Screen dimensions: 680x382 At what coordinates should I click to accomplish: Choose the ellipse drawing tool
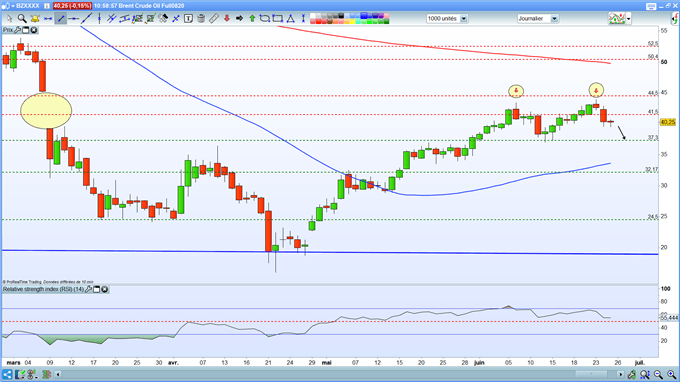tap(265, 18)
